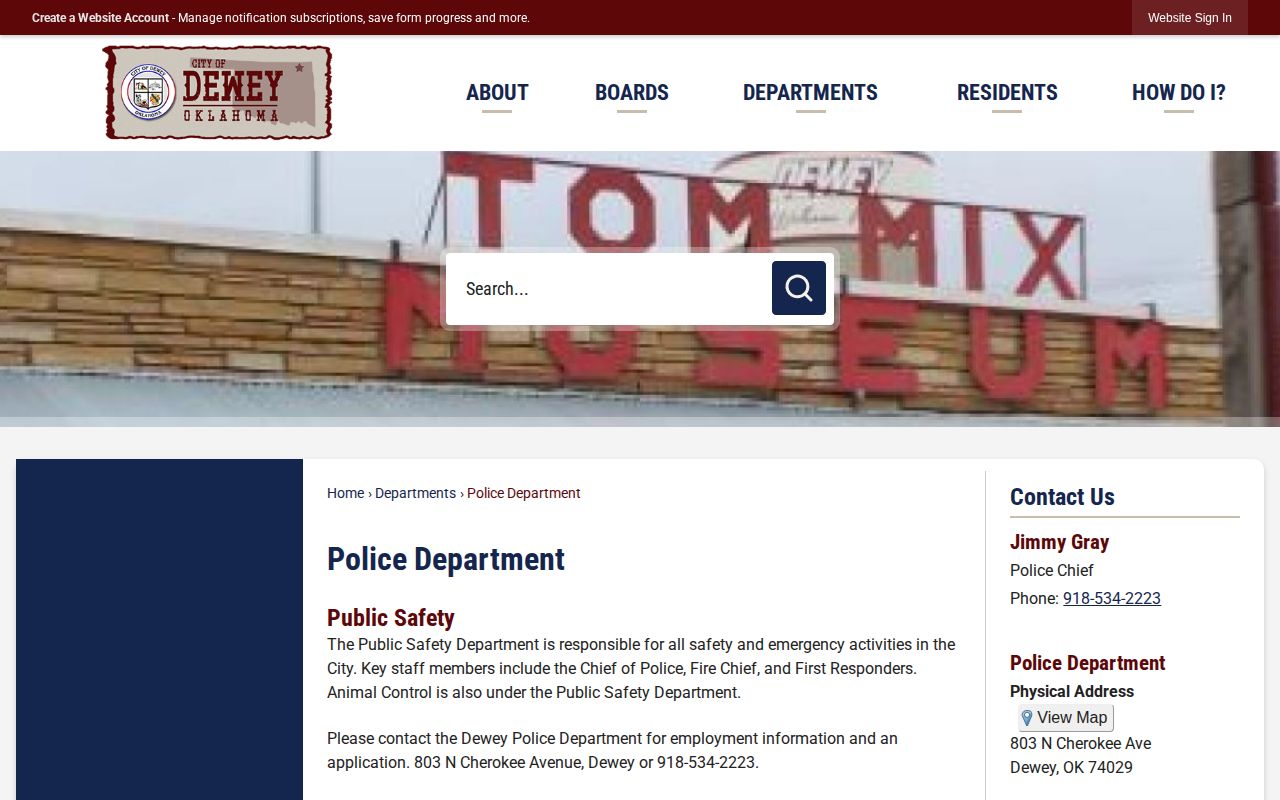Screen dimensions: 1280x800
Task: Open the Departments navigation menu
Action: pyautogui.click(x=810, y=93)
